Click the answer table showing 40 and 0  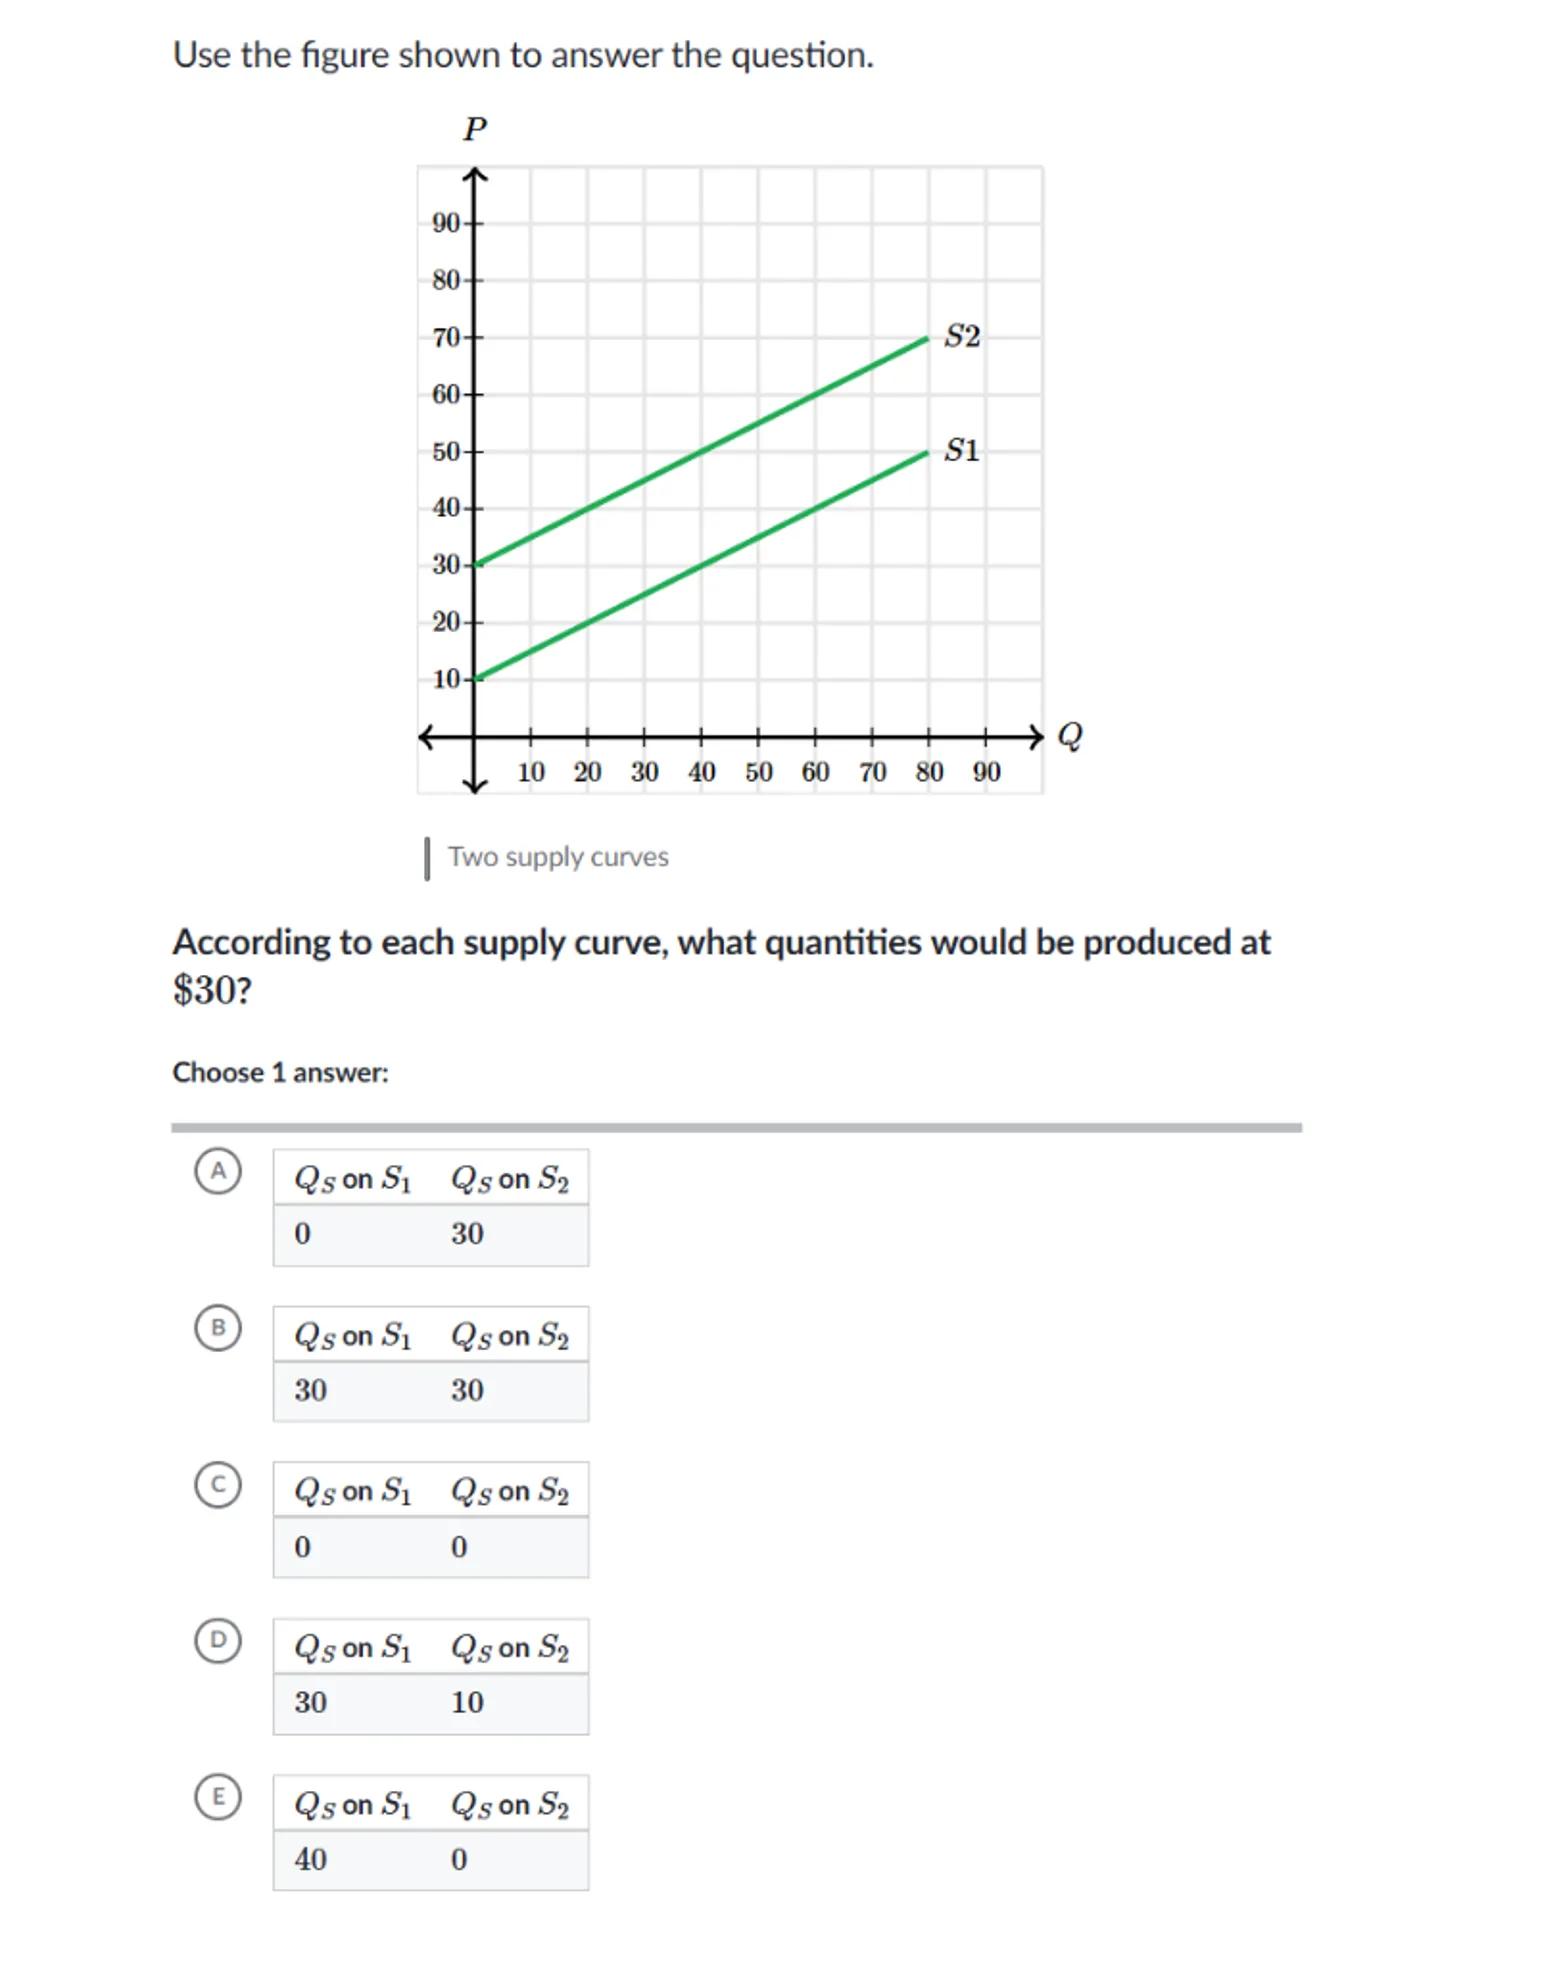point(431,1832)
